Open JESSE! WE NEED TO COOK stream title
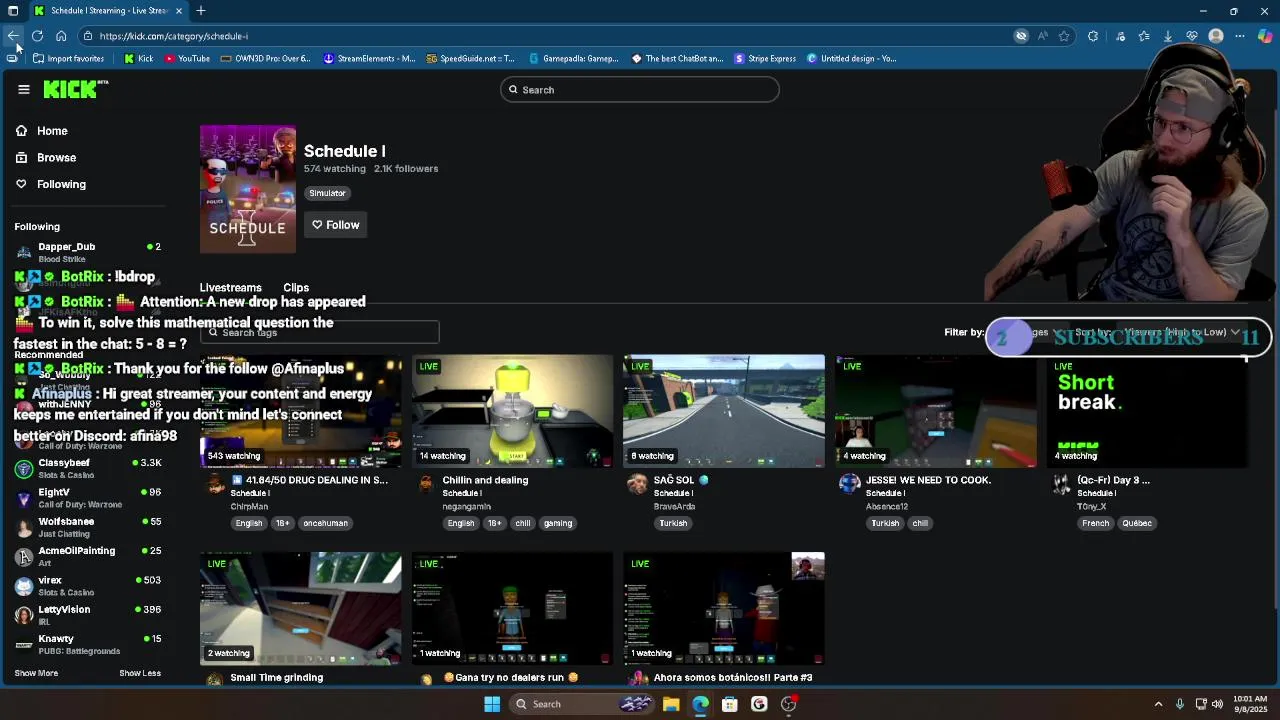 click(928, 480)
